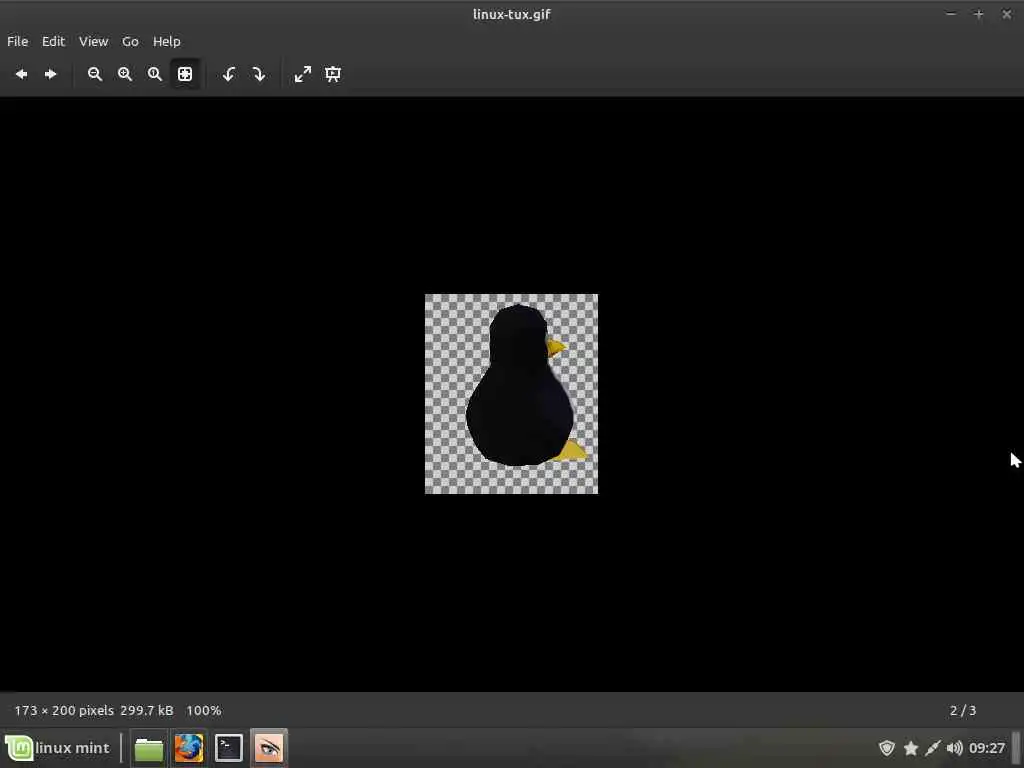The width and height of the screenshot is (1024, 768).
Task: Zoom in with the plus magnifier
Action: 125,74
